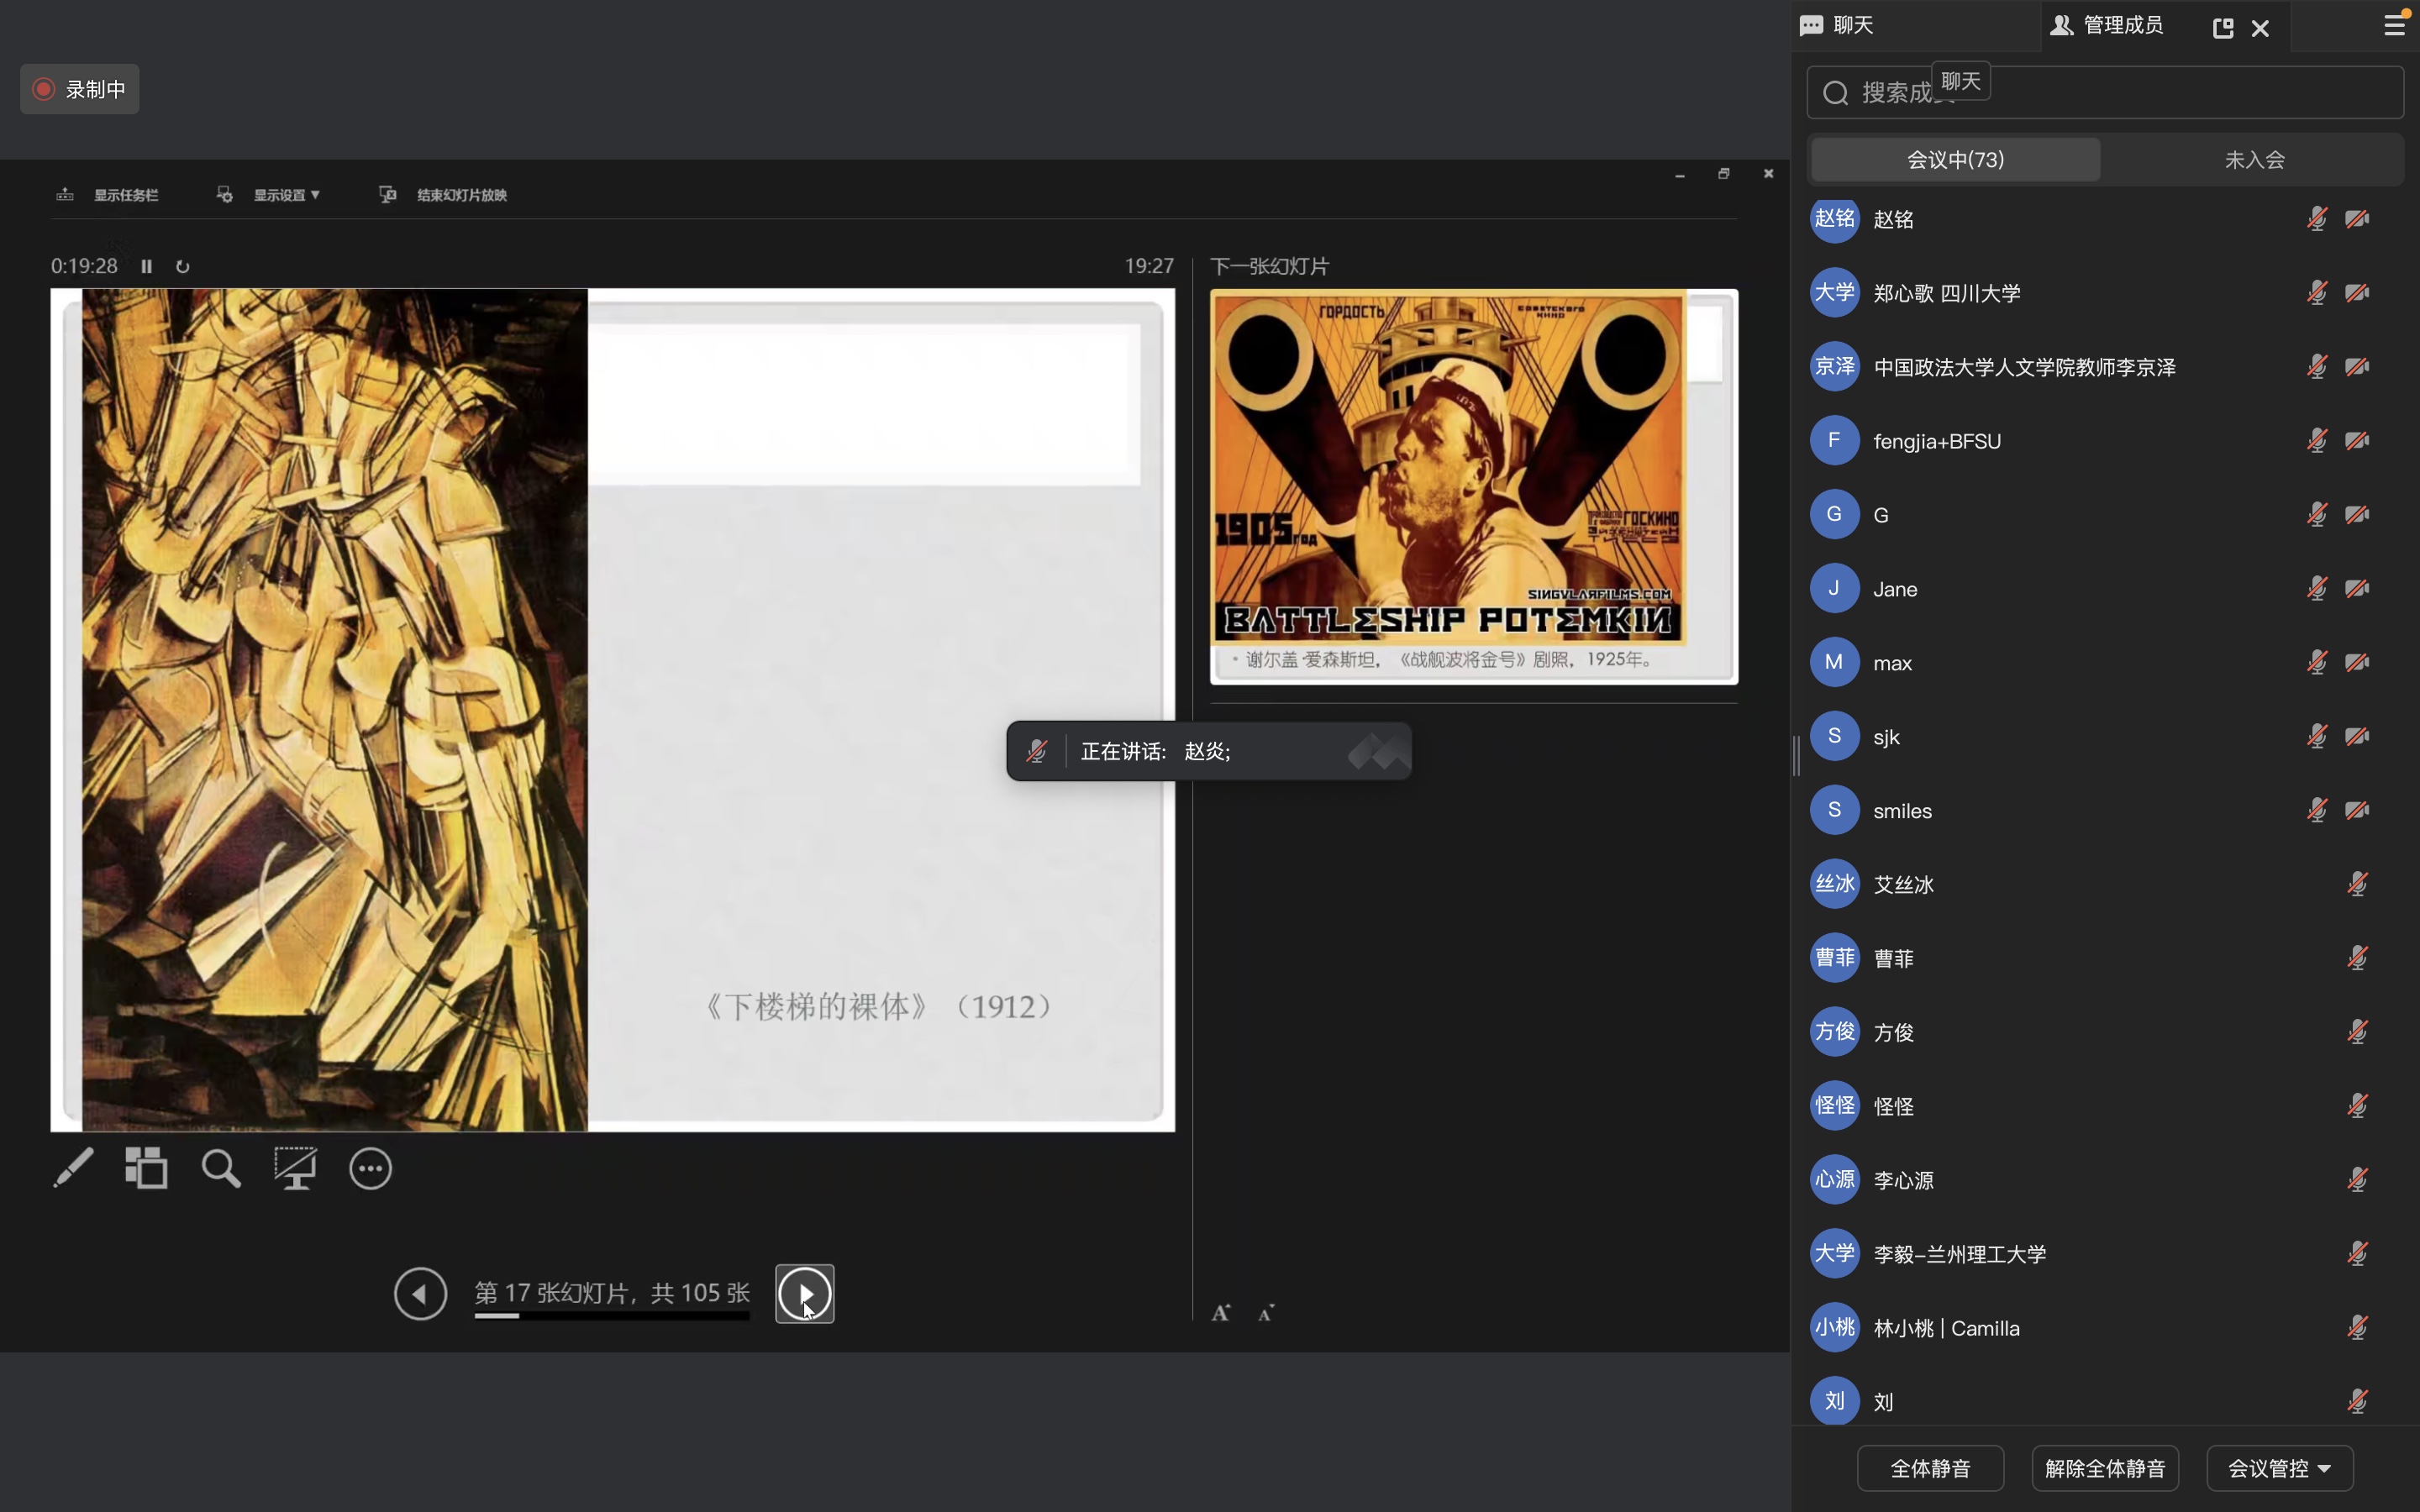Image resolution: width=2420 pixels, height=1512 pixels.
Task: Pause the presentation timer
Action: coord(147,266)
